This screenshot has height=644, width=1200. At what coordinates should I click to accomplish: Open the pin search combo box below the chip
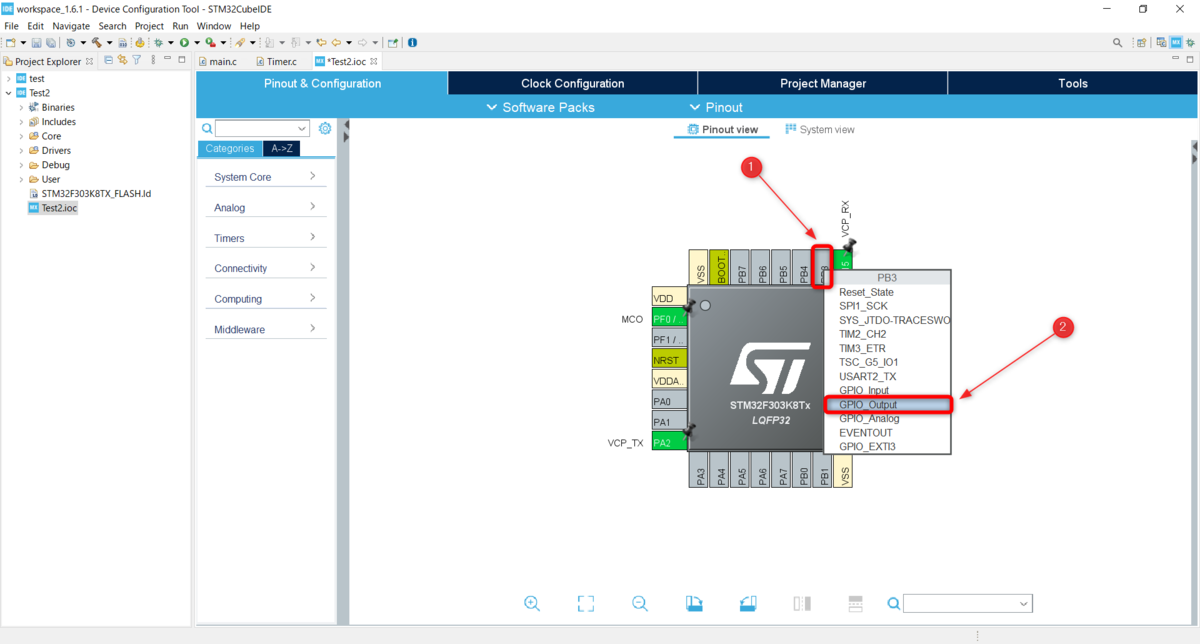[968, 603]
